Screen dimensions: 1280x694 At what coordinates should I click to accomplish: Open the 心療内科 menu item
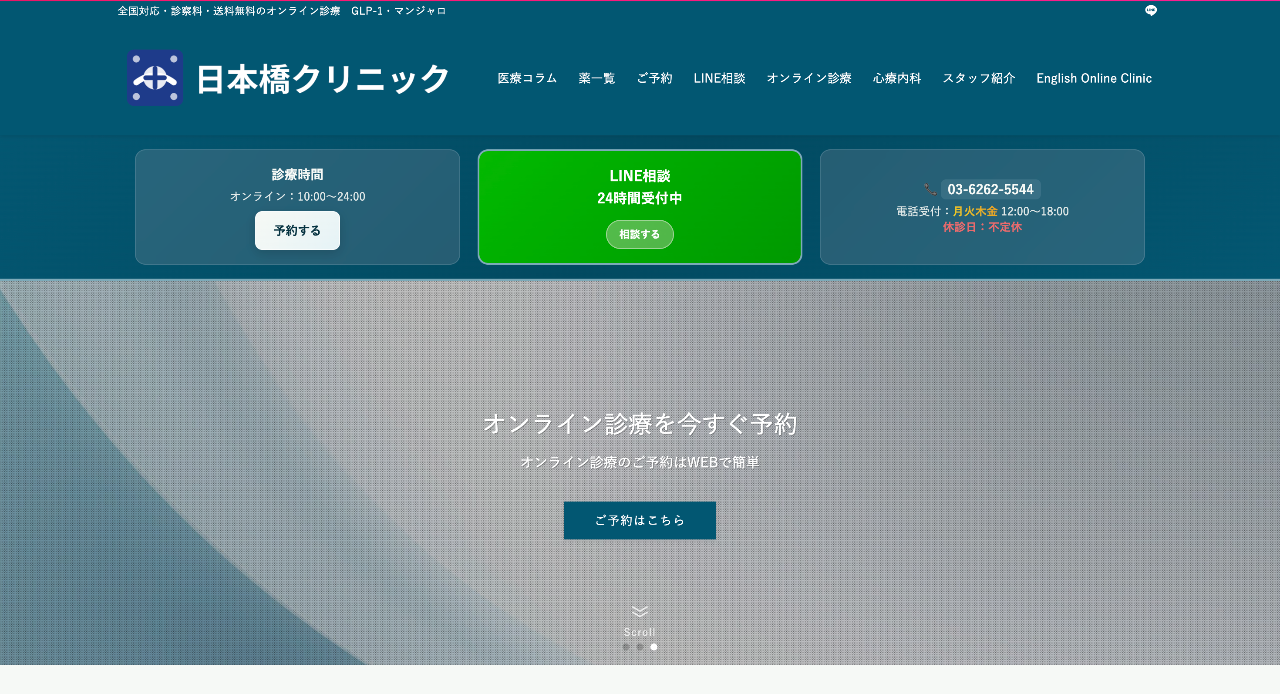click(x=897, y=78)
